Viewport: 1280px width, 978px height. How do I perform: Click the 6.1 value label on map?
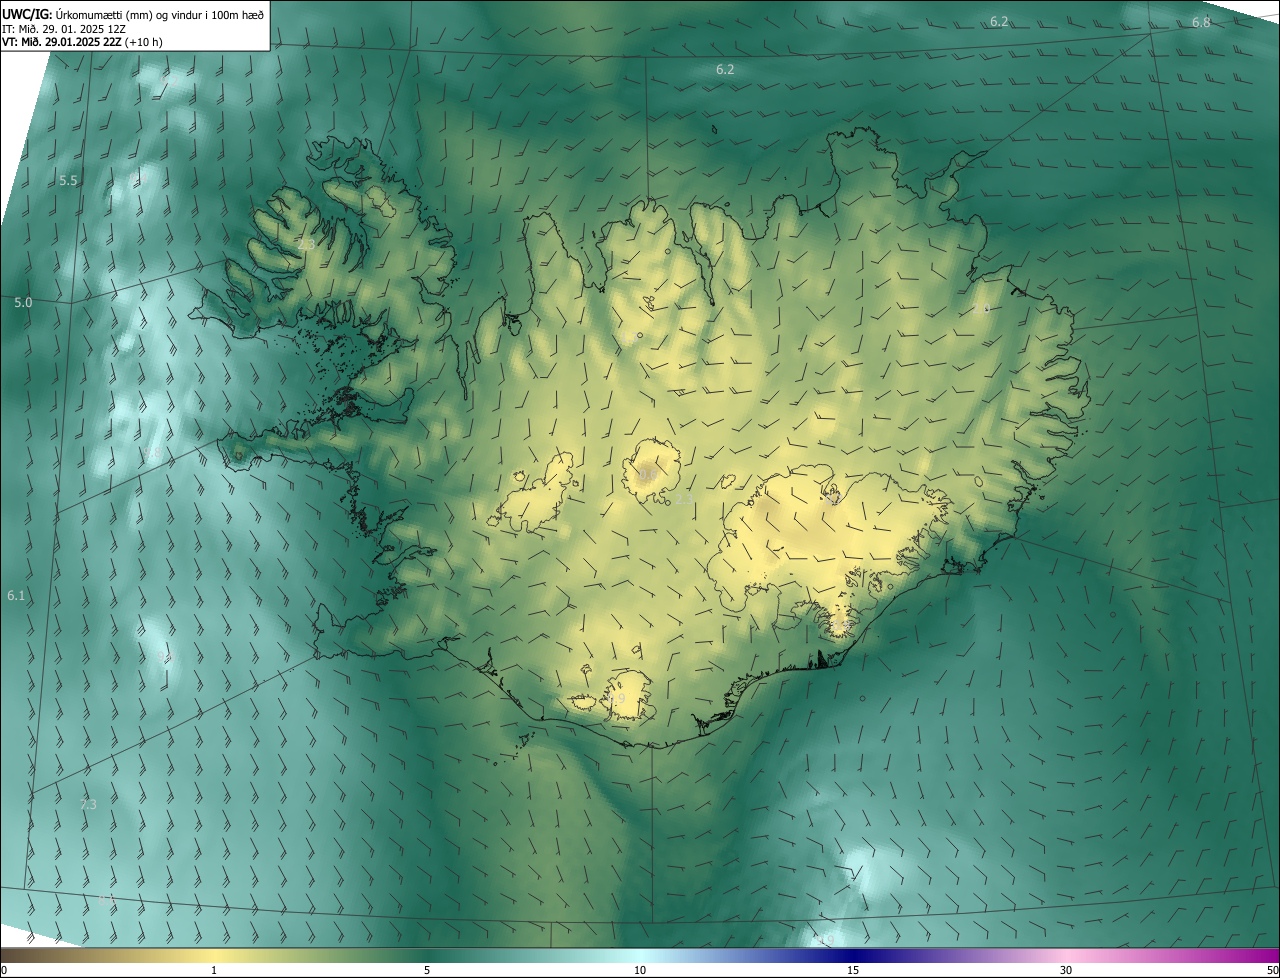[x=16, y=596]
